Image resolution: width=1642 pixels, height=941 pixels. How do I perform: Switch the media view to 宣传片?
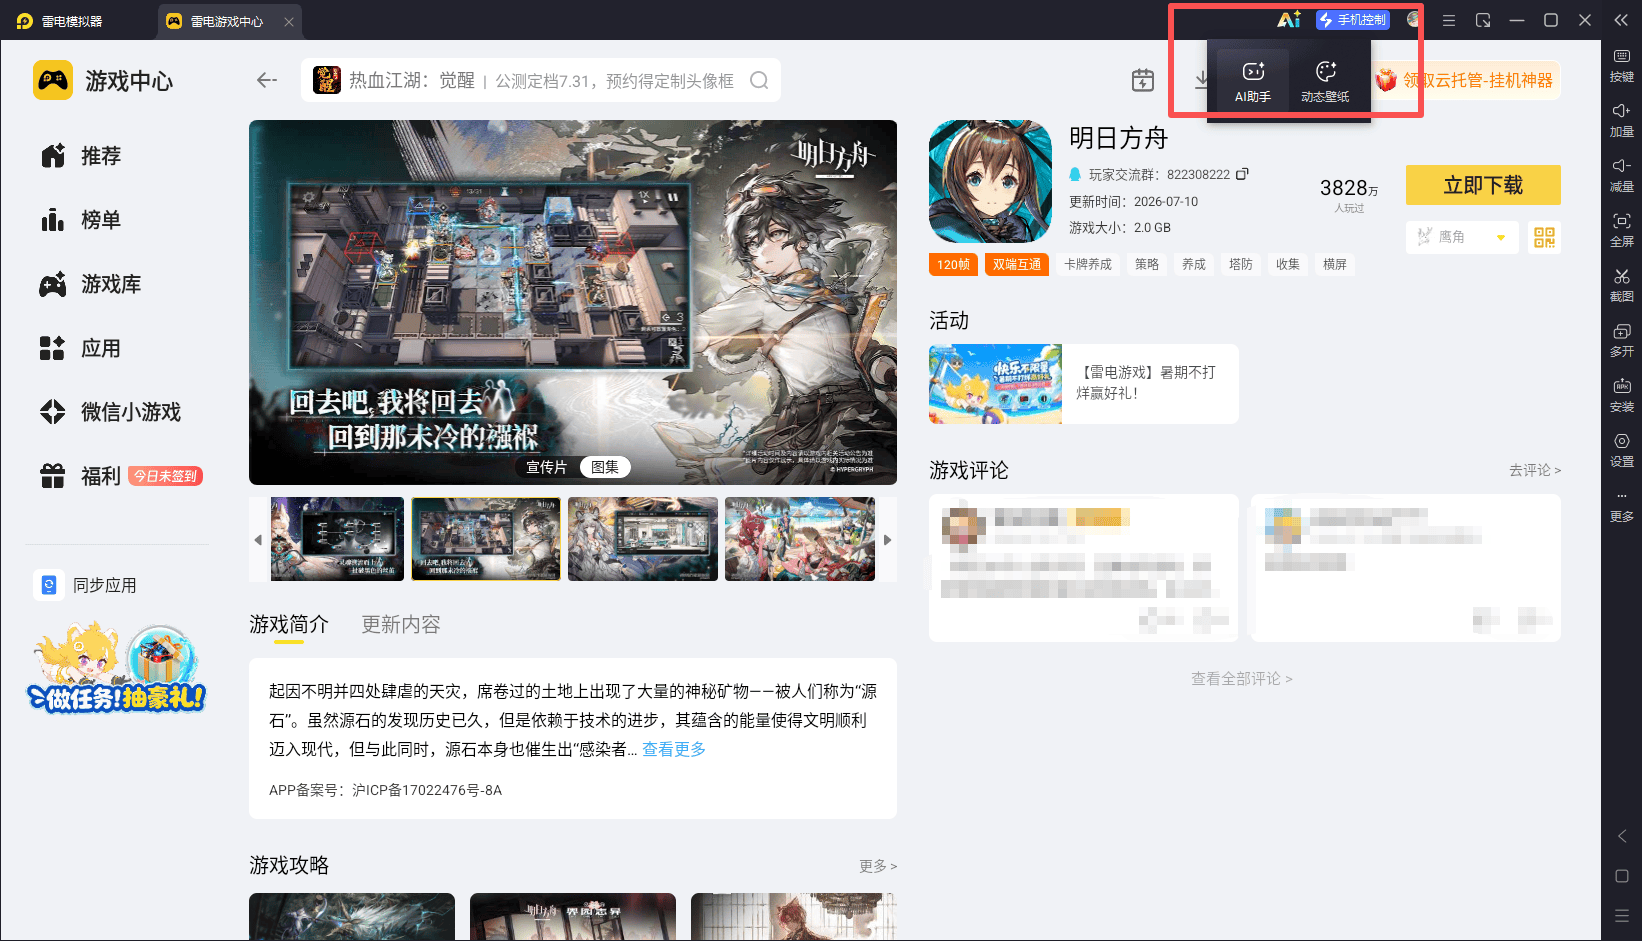546,467
